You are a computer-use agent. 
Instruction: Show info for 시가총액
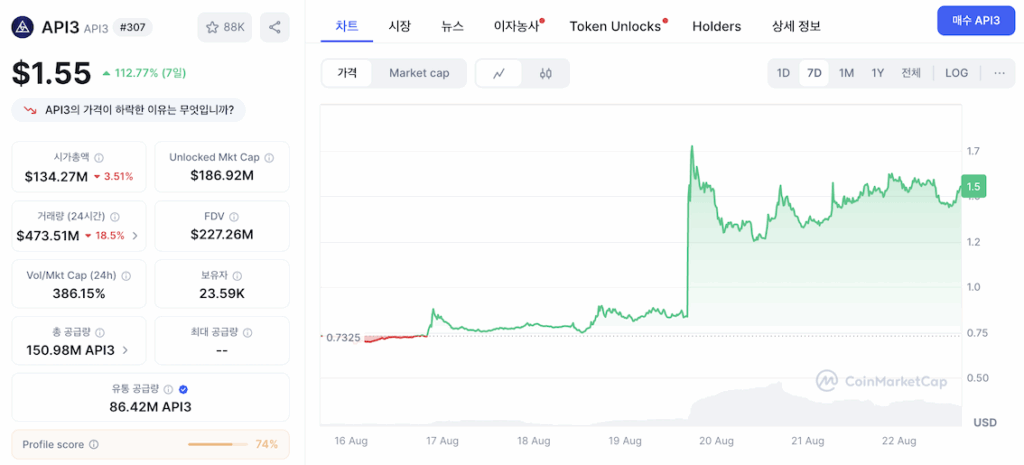click(x=99, y=158)
